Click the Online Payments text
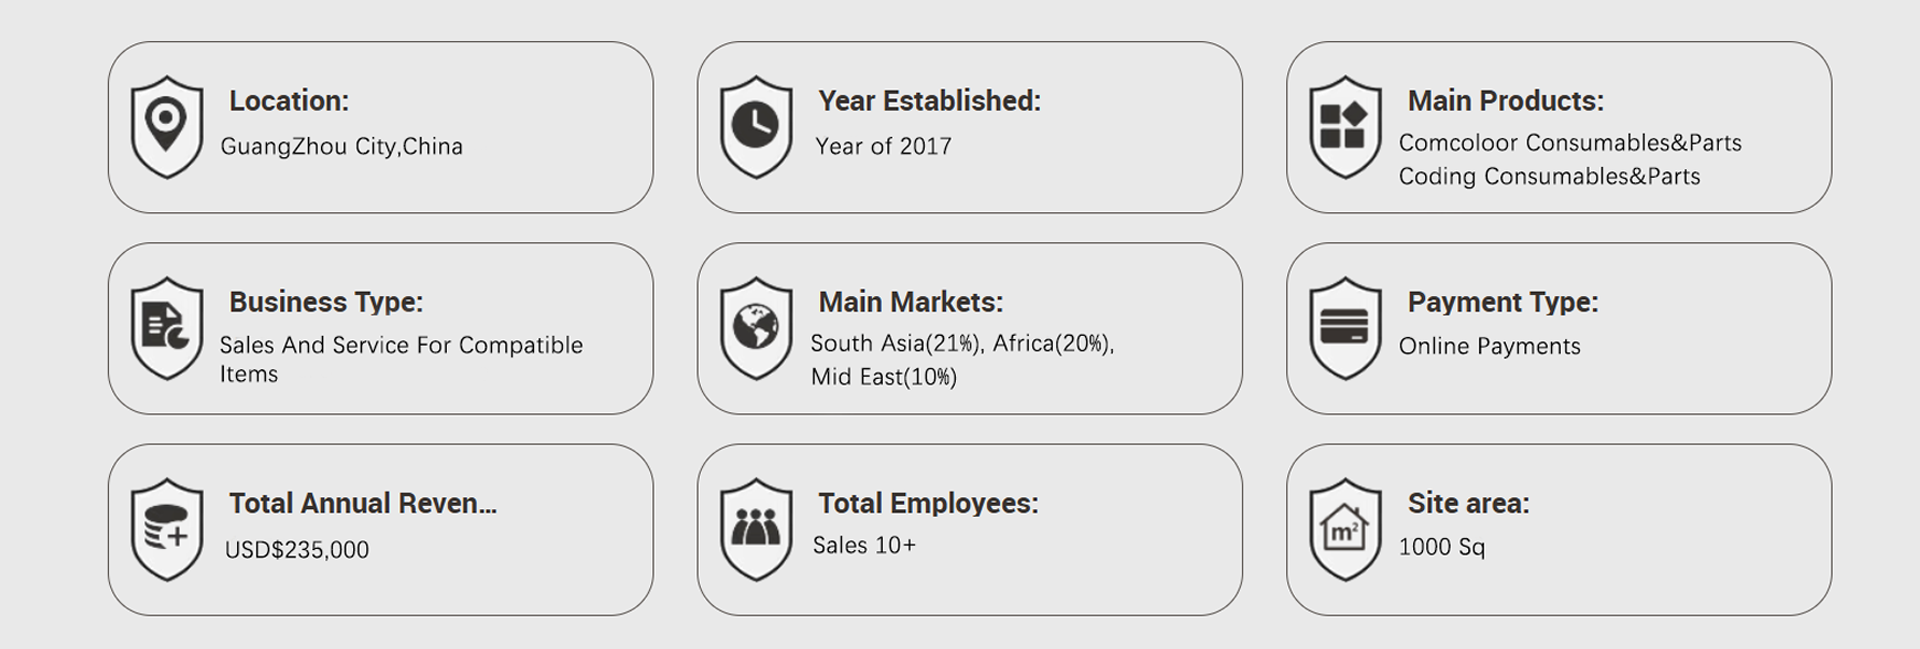This screenshot has width=1920, height=649. coord(1489,347)
